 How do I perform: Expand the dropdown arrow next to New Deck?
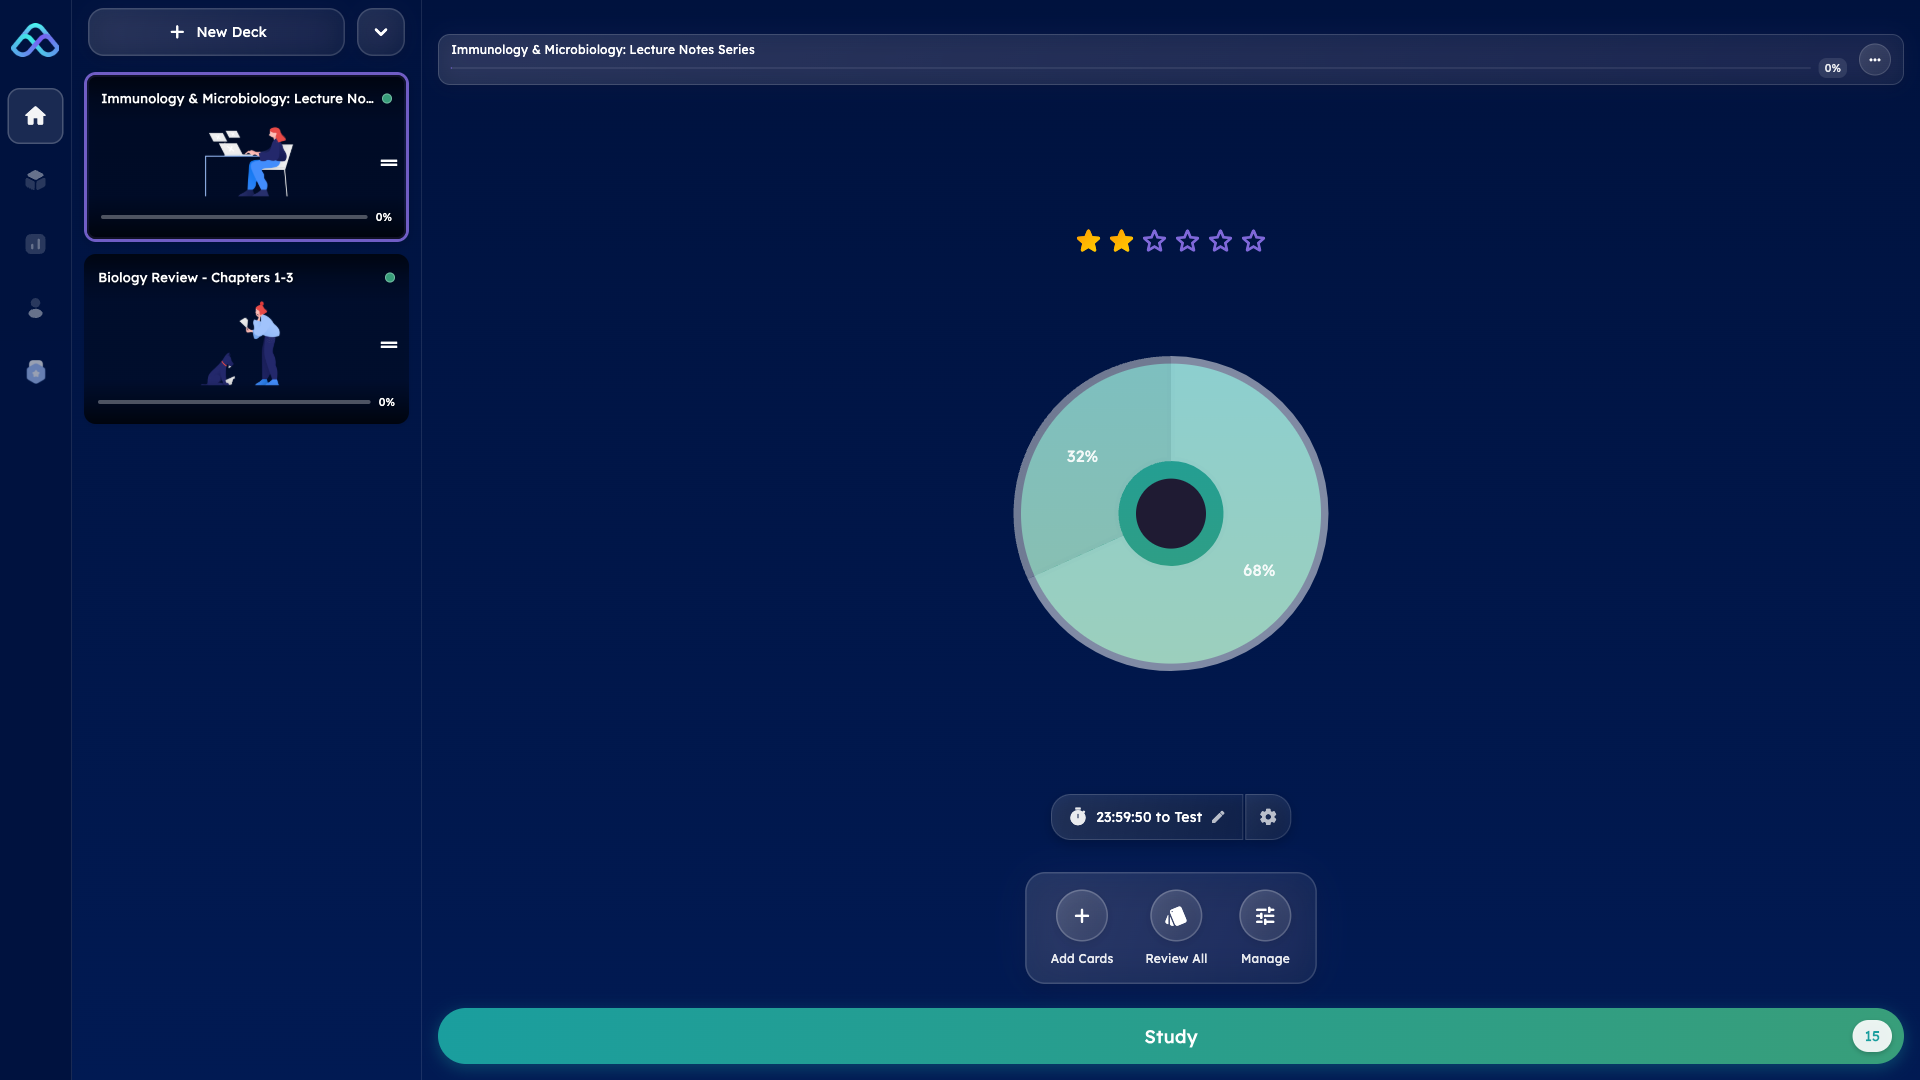point(381,31)
